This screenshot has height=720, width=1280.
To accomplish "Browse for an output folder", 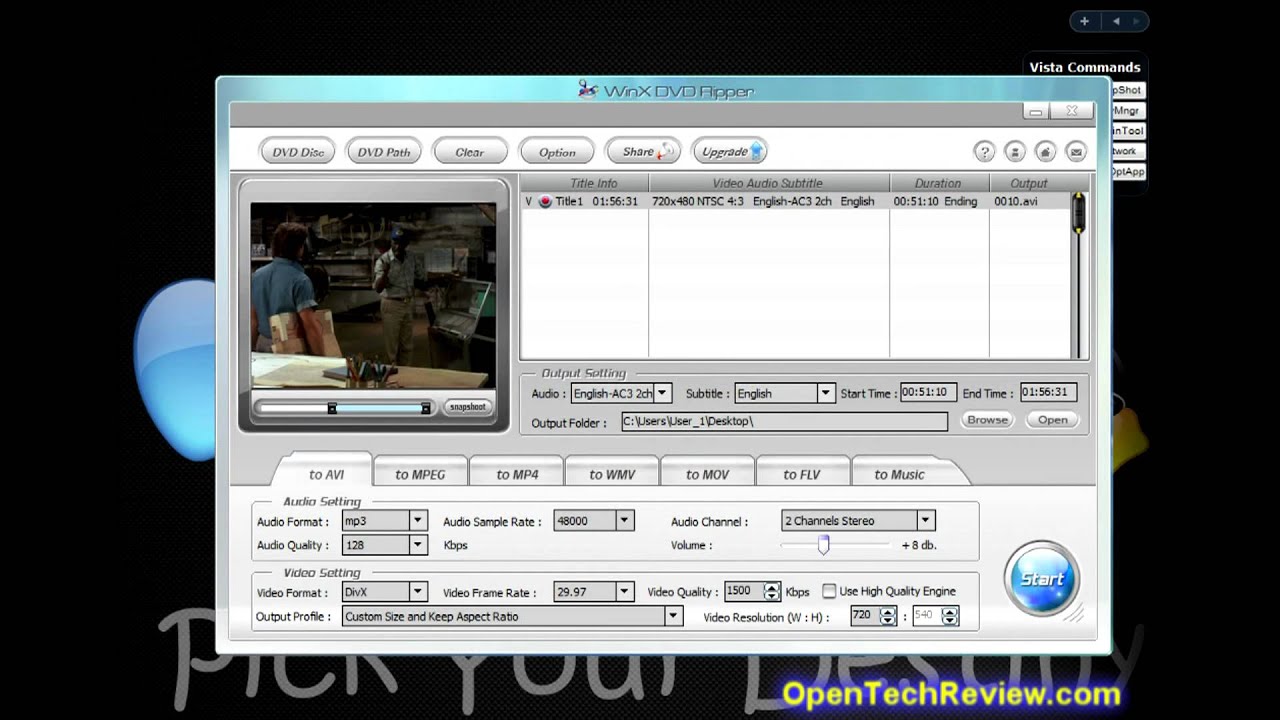I will pos(987,420).
